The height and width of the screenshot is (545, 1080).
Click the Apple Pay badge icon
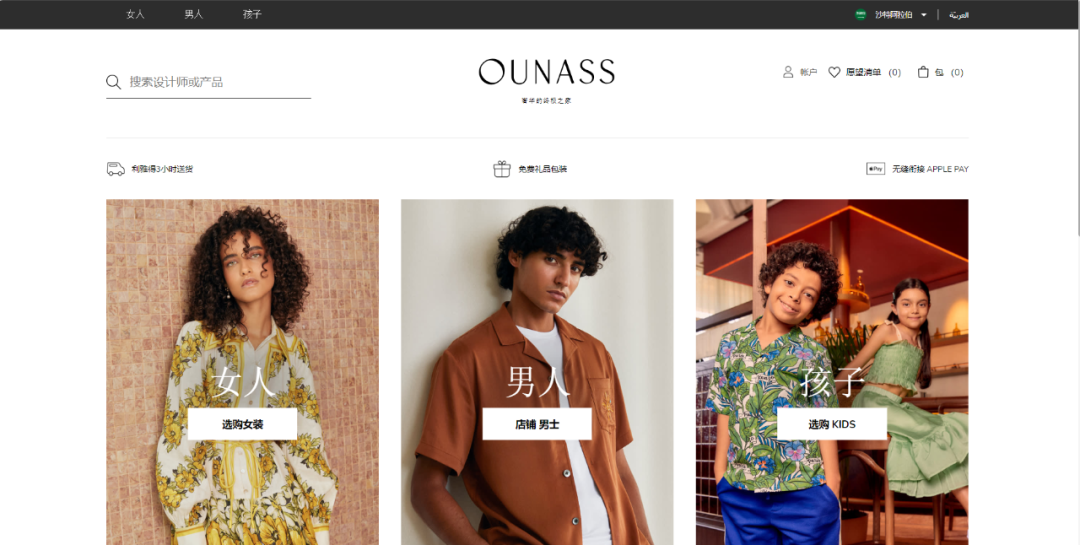coord(875,169)
